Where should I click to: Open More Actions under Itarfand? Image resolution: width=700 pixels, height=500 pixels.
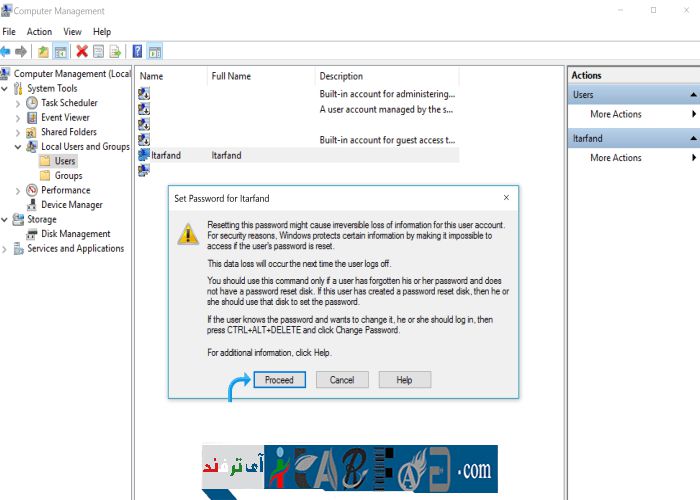pos(616,158)
